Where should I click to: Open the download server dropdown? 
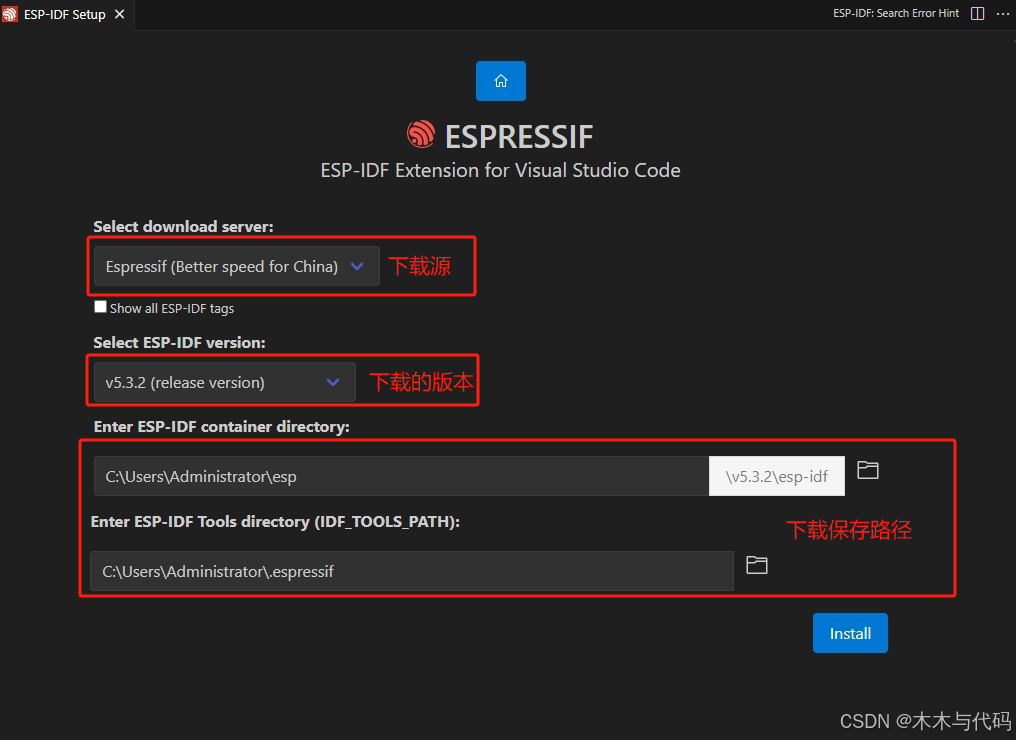[x=237, y=266]
